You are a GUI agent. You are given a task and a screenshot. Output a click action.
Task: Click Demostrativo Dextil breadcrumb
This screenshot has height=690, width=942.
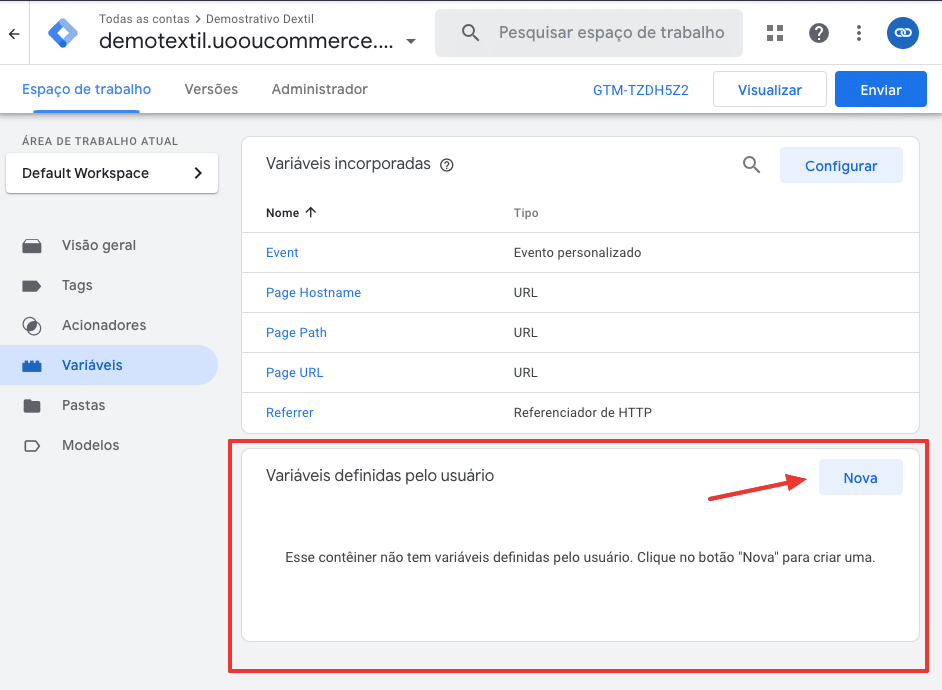tap(260, 19)
